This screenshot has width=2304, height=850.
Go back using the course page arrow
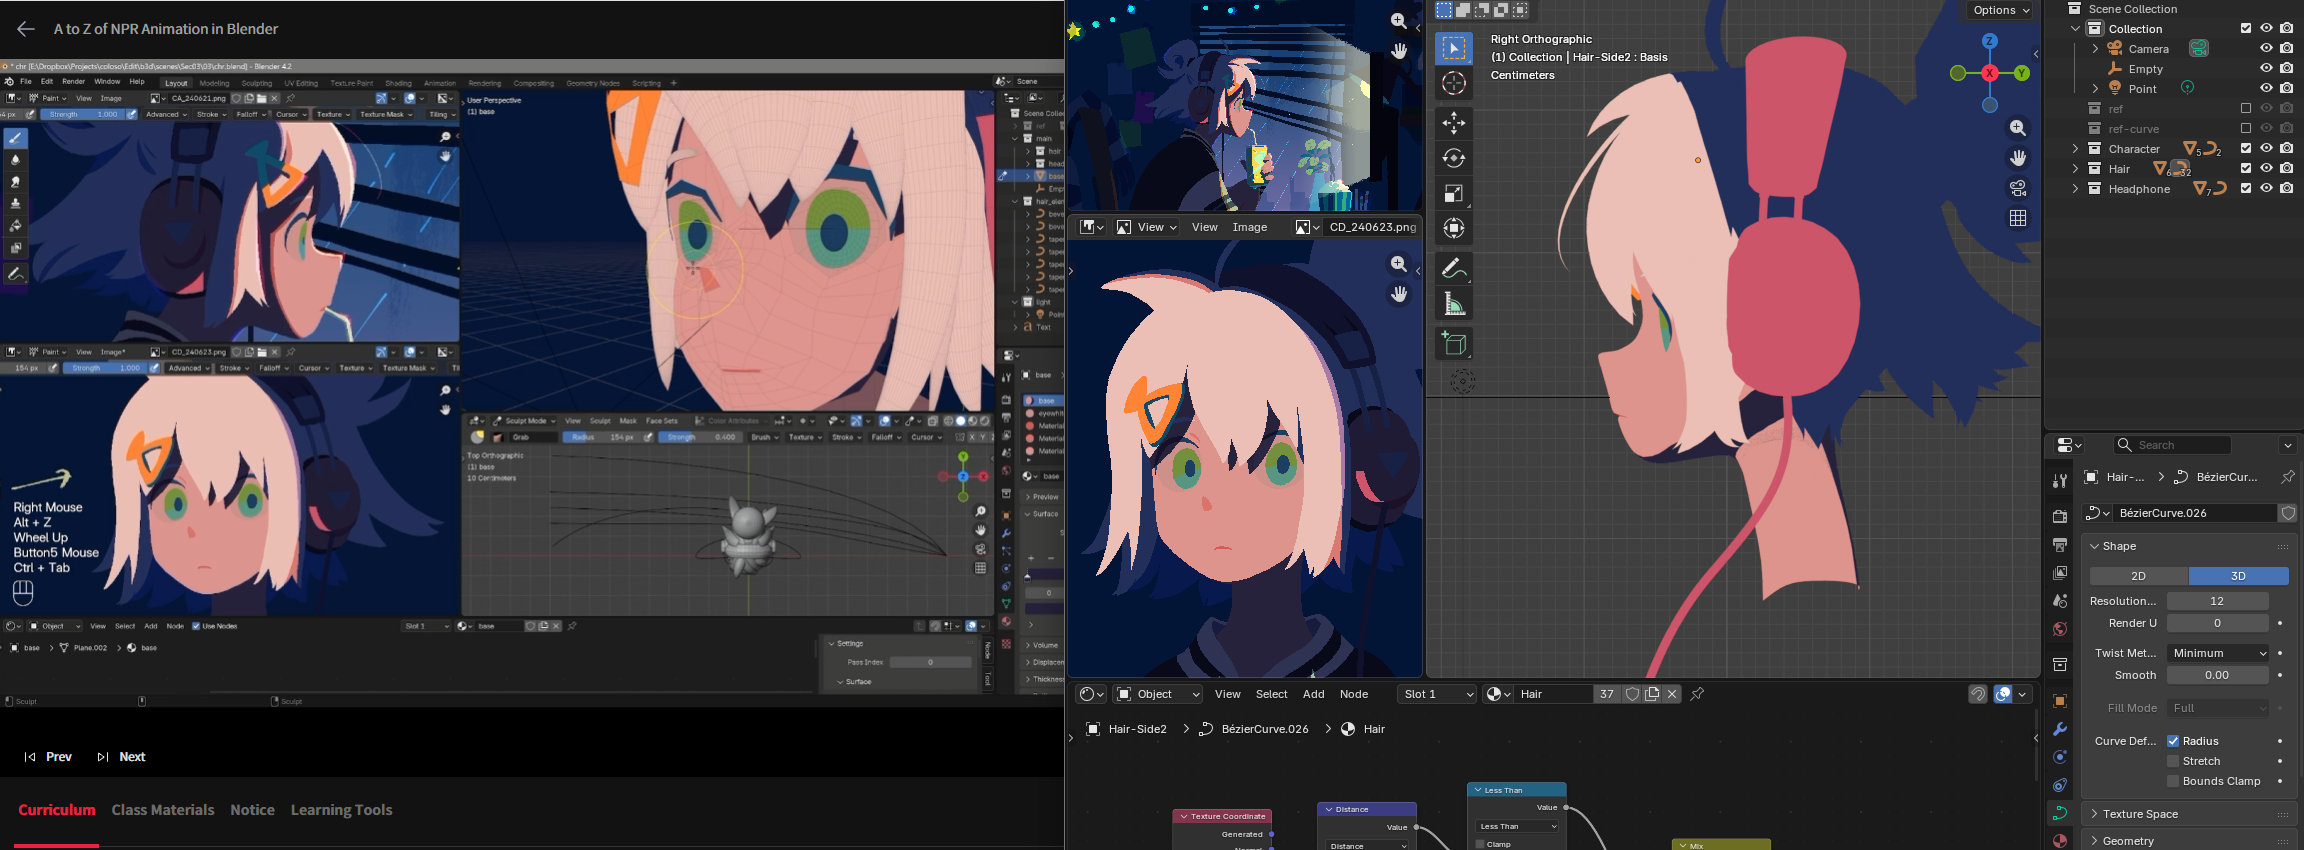(26, 29)
